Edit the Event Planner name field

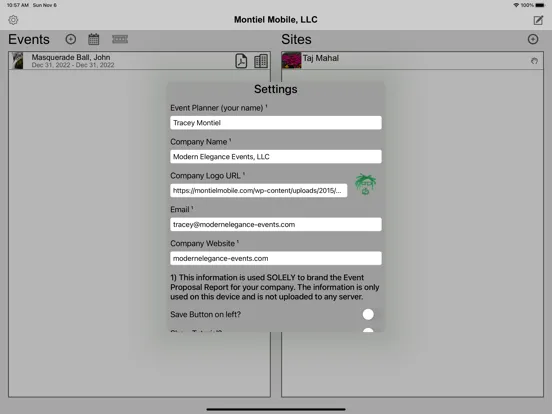[276, 123]
